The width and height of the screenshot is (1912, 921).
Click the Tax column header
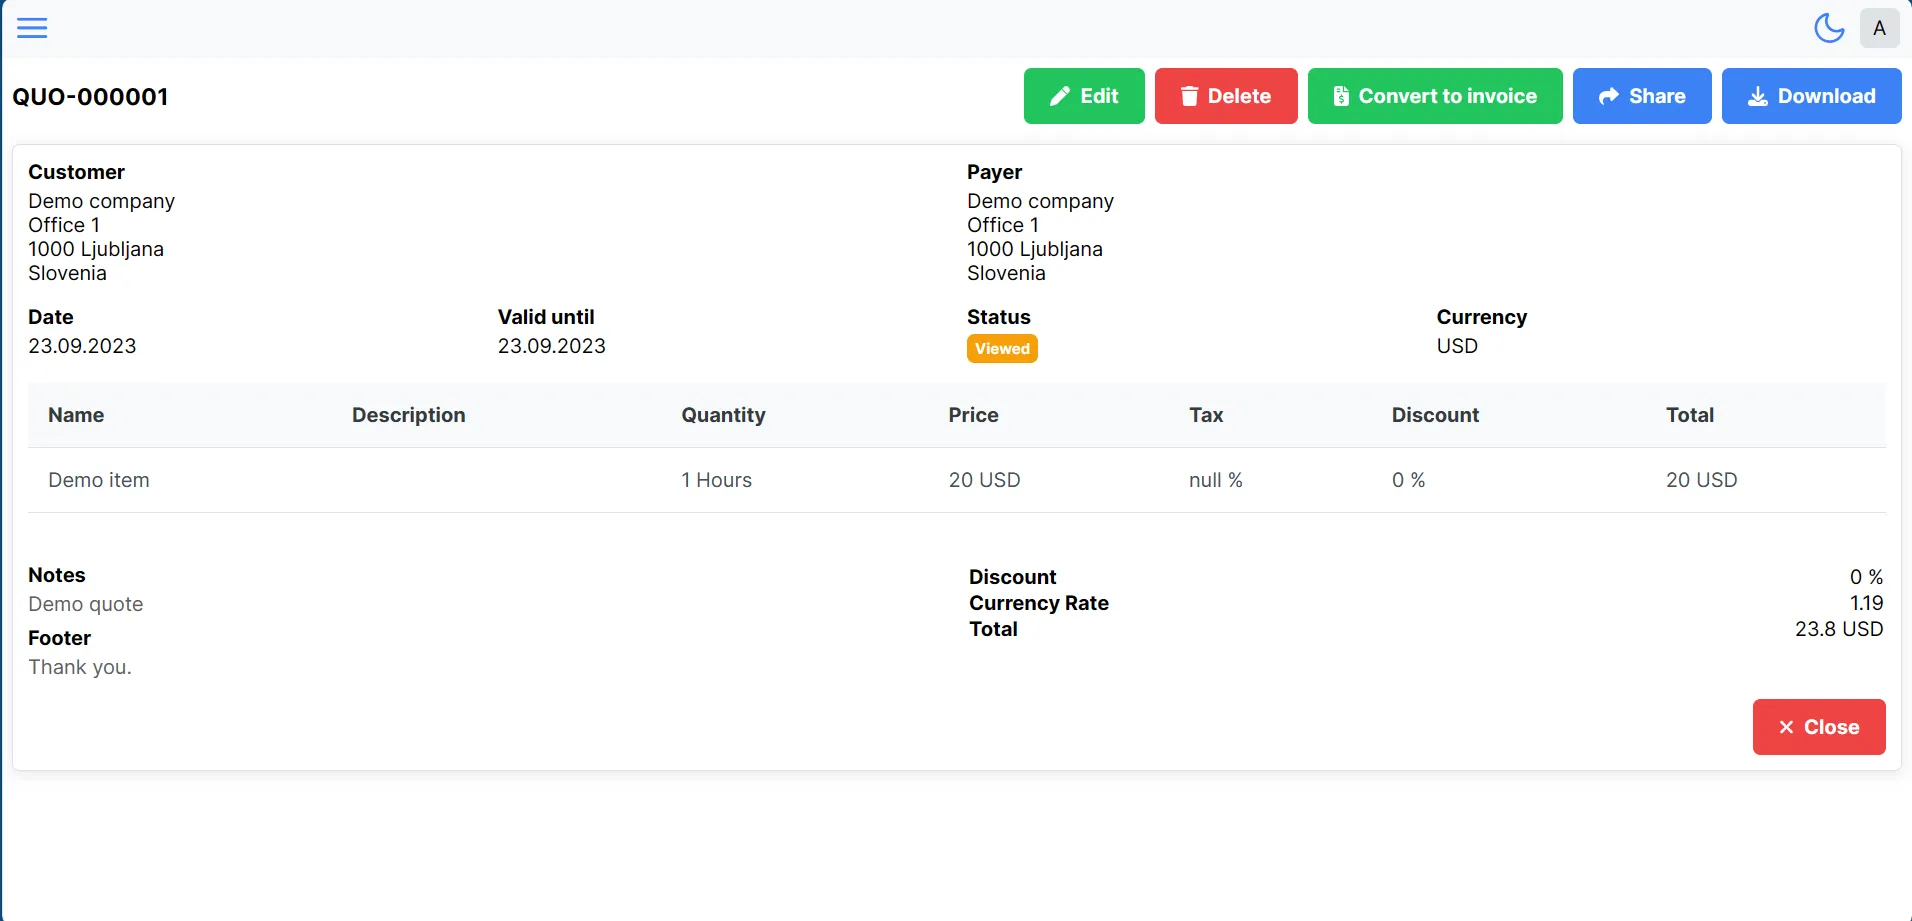coord(1206,415)
